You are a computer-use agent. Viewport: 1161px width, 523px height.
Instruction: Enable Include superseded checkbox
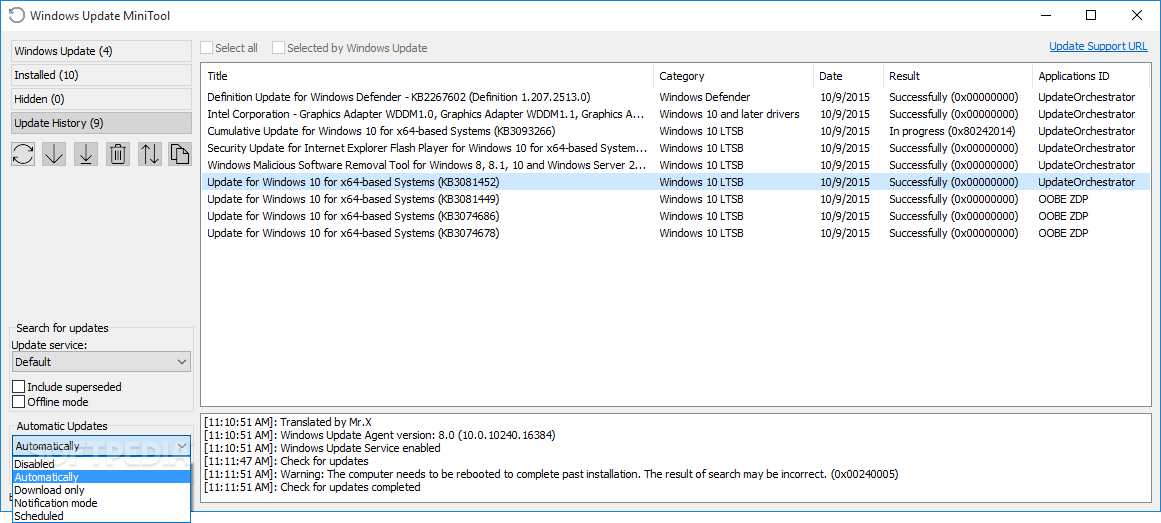(x=19, y=387)
